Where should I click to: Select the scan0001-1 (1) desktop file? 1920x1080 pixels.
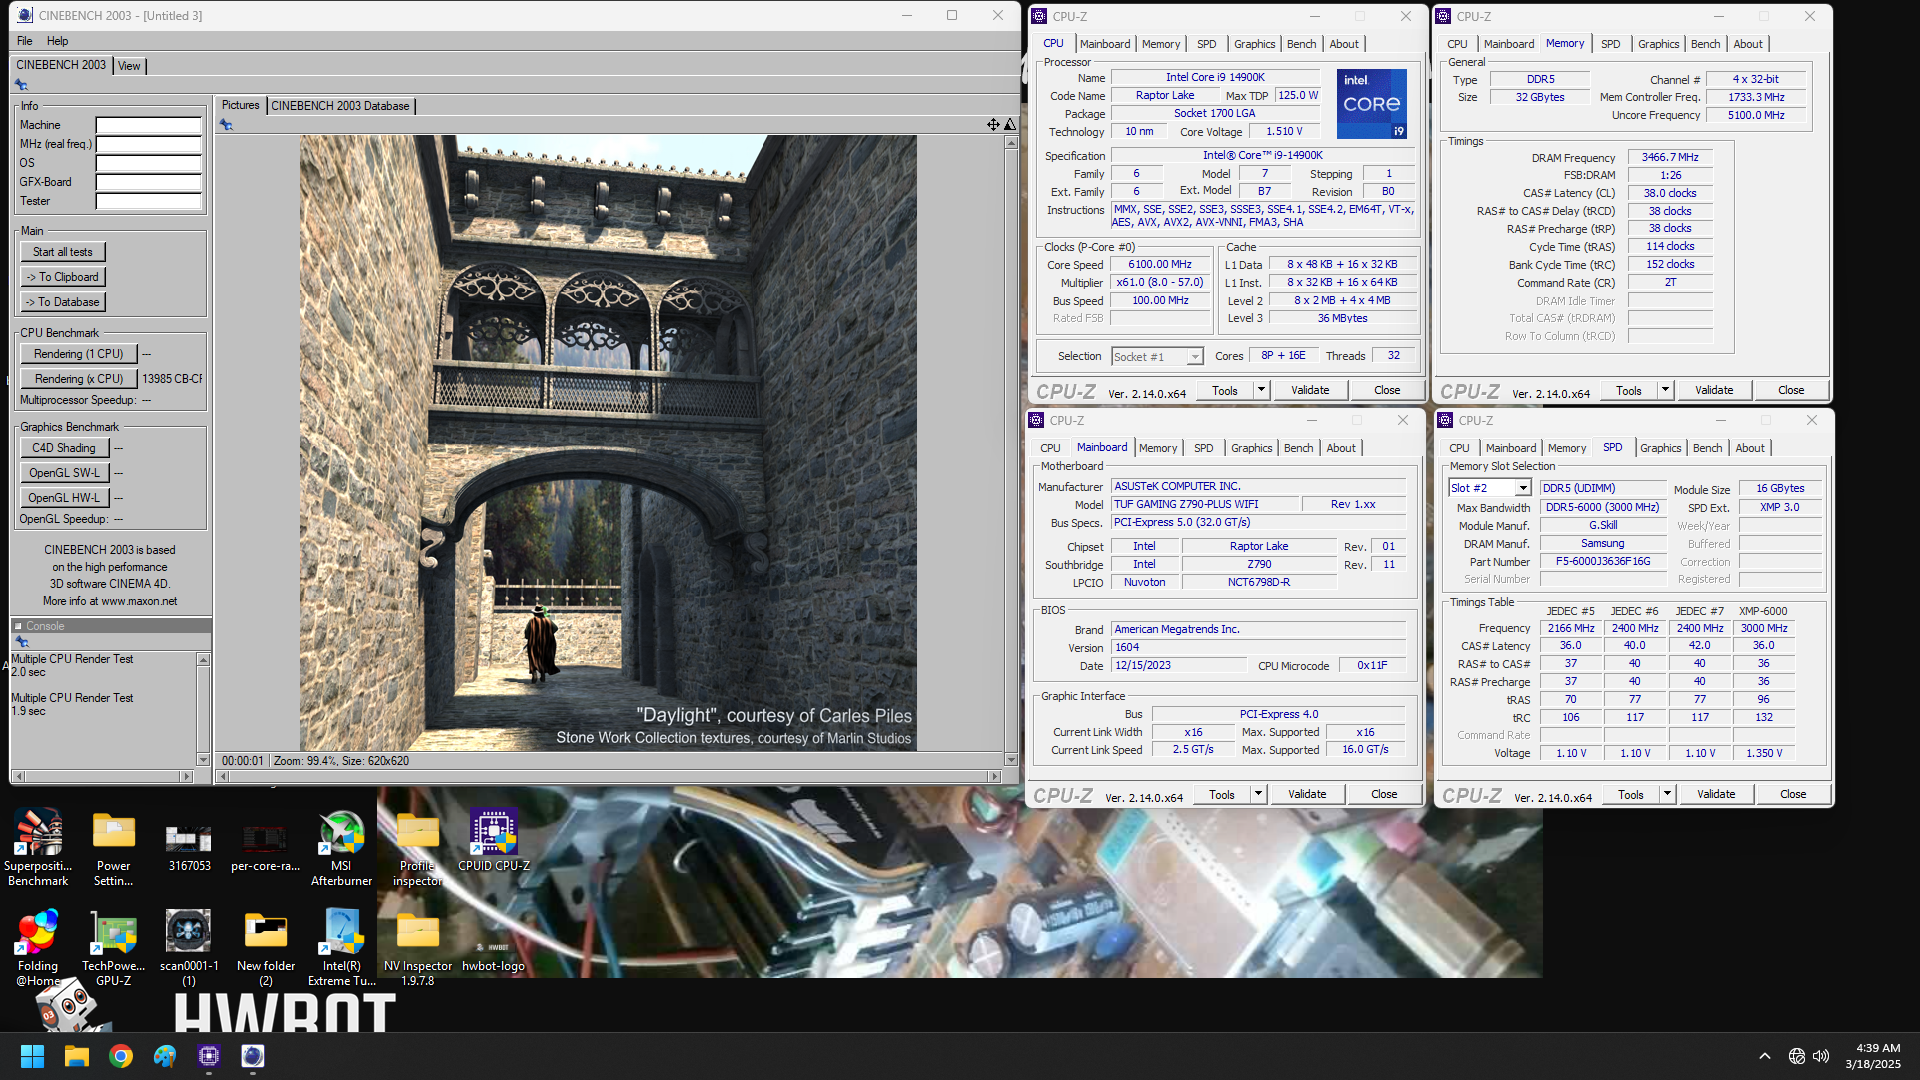[189, 946]
